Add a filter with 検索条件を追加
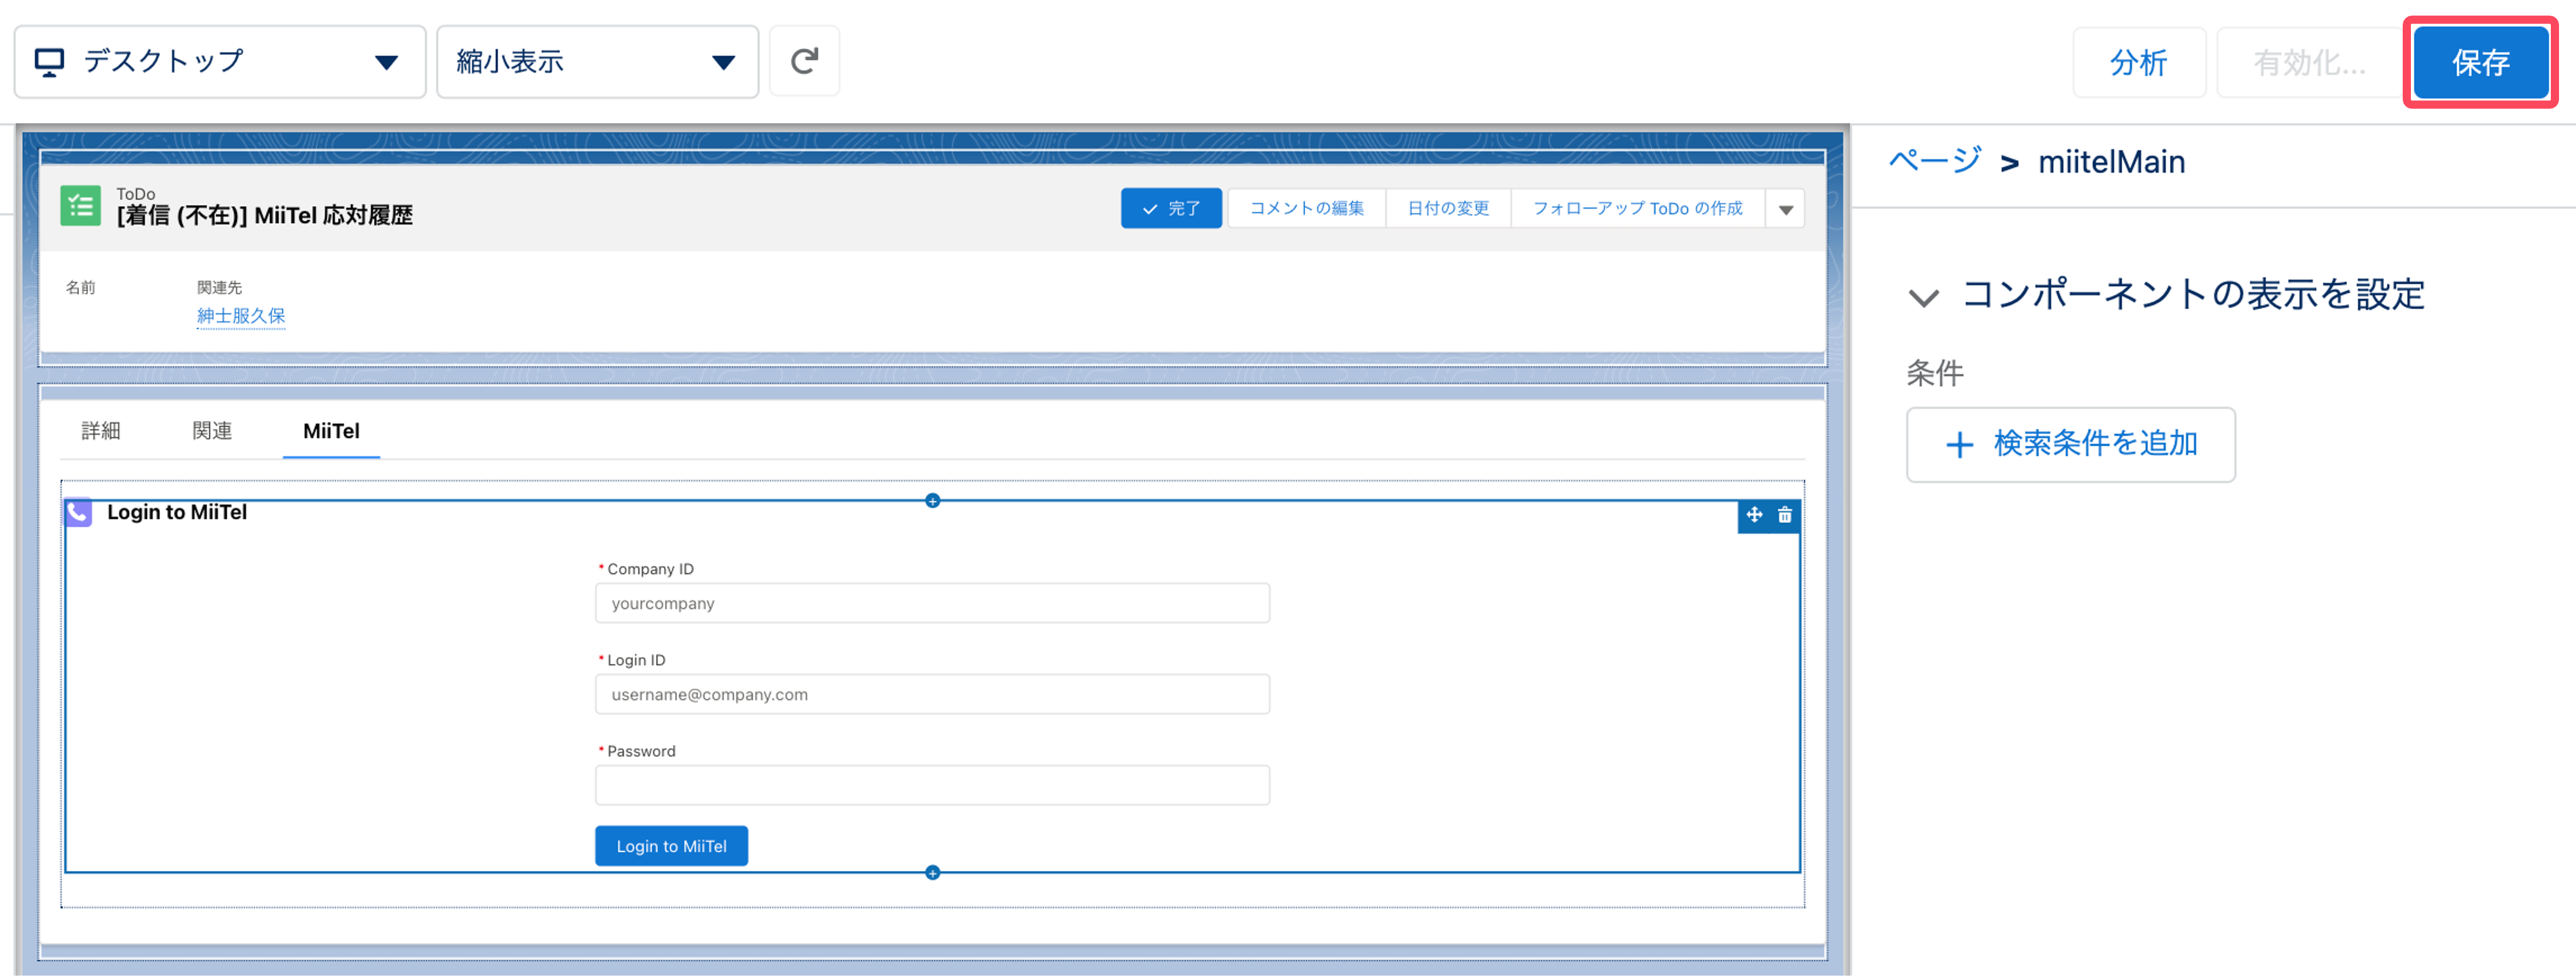This screenshot has height=977, width=2576. point(2070,444)
